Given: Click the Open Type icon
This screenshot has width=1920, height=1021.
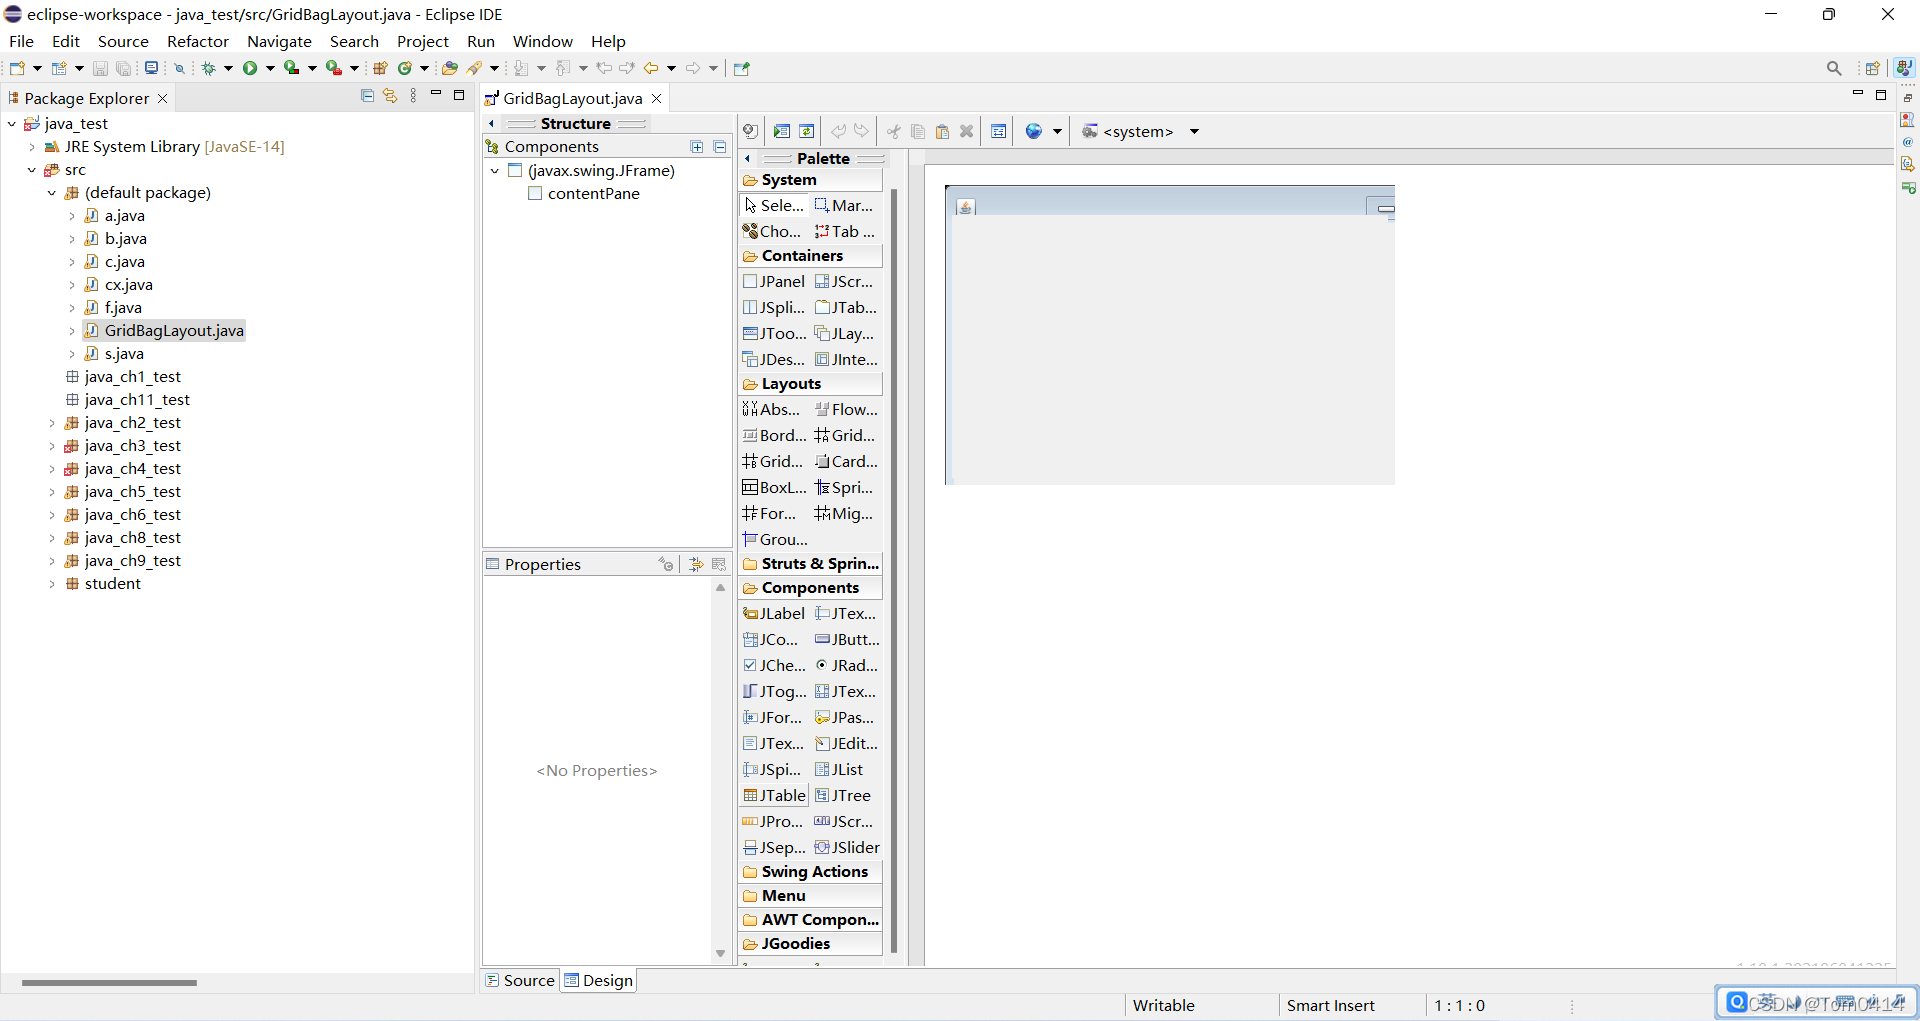Looking at the screenshot, I should [x=449, y=68].
